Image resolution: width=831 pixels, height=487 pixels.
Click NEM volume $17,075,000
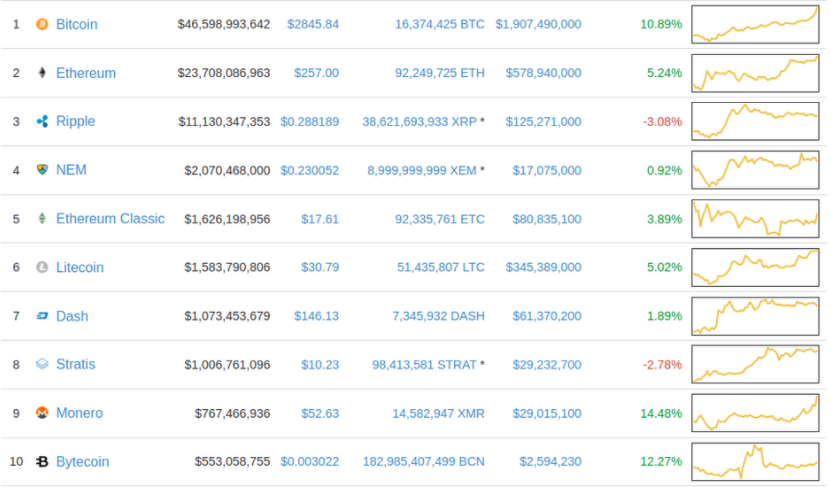pos(547,170)
